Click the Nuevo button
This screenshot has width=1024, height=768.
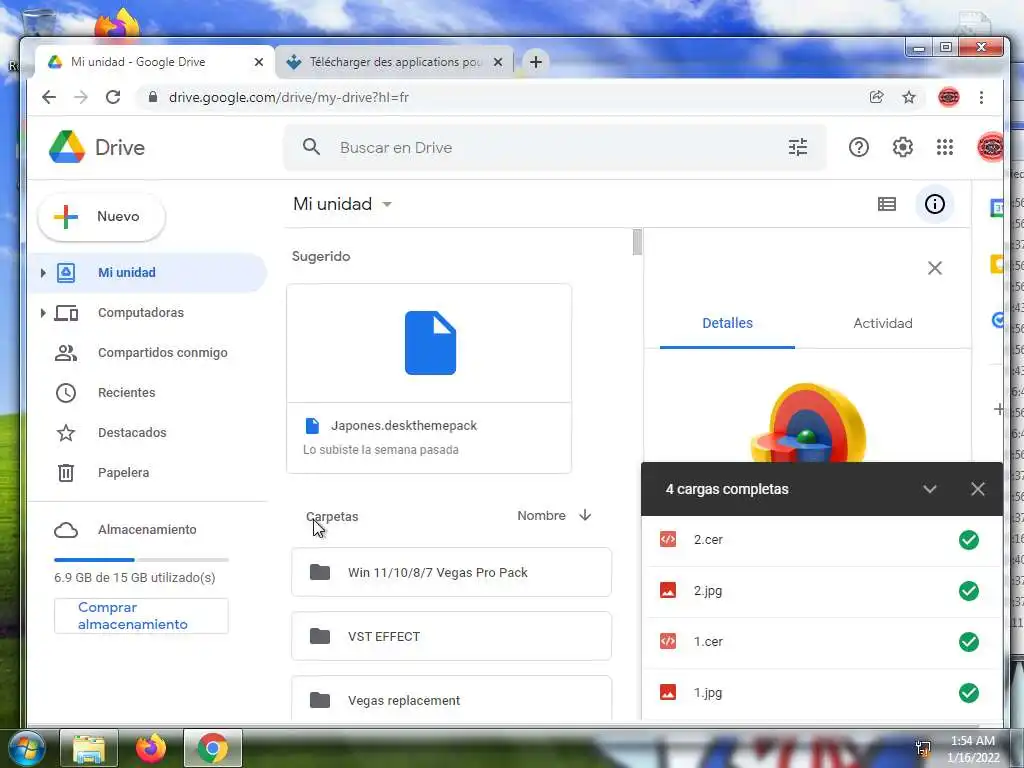tap(101, 217)
